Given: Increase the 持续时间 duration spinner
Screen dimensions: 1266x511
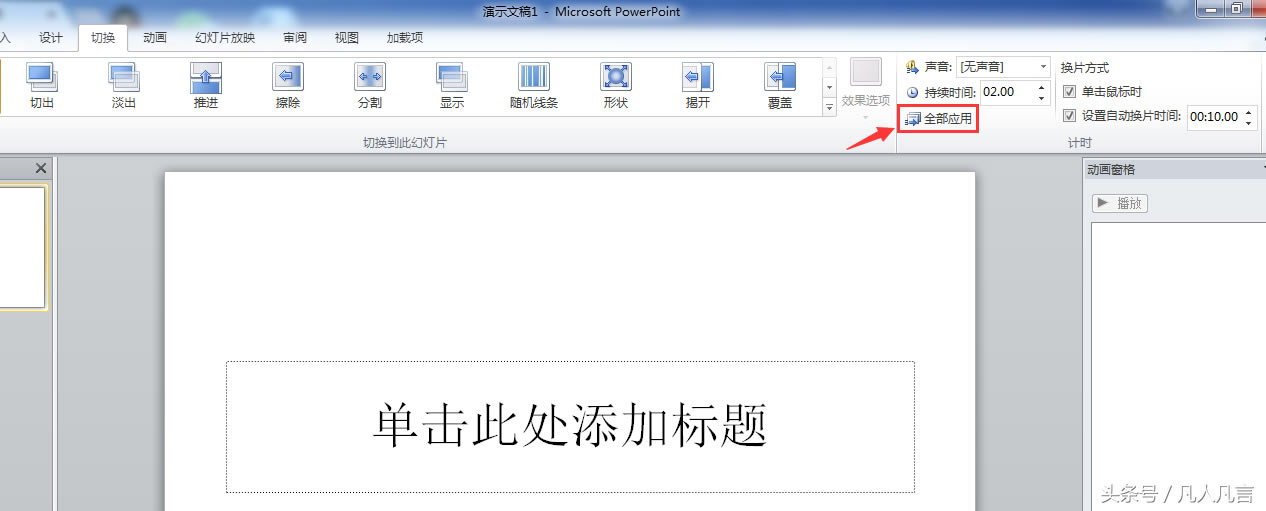Looking at the screenshot, I should pyautogui.click(x=1044, y=87).
